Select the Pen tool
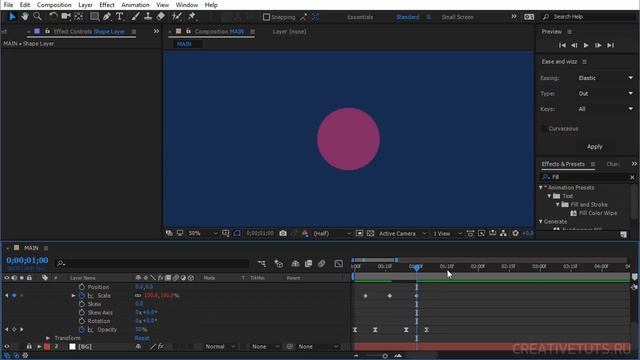Image resolution: width=640 pixels, height=360 pixels. point(107,16)
